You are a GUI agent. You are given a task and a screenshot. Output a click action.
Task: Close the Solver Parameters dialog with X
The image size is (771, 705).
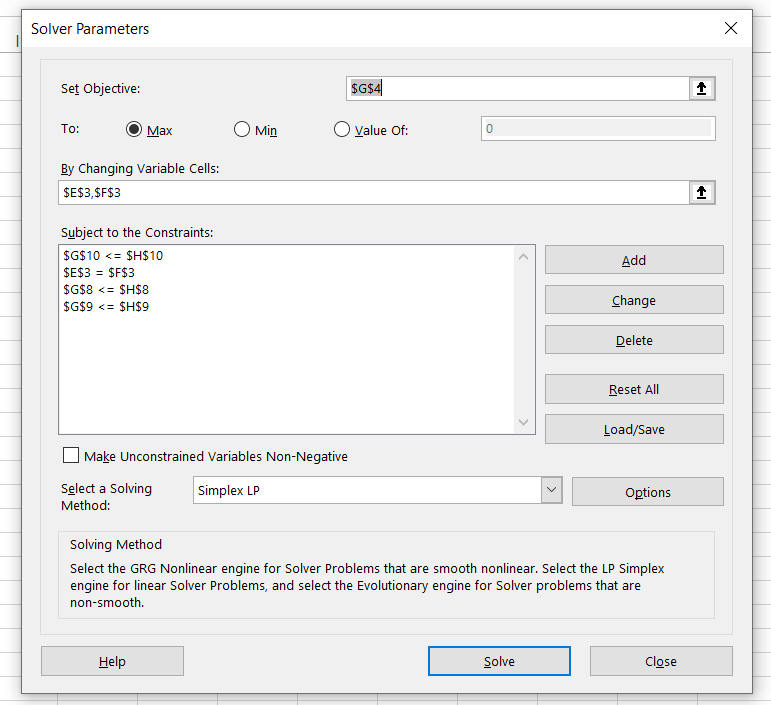click(731, 29)
